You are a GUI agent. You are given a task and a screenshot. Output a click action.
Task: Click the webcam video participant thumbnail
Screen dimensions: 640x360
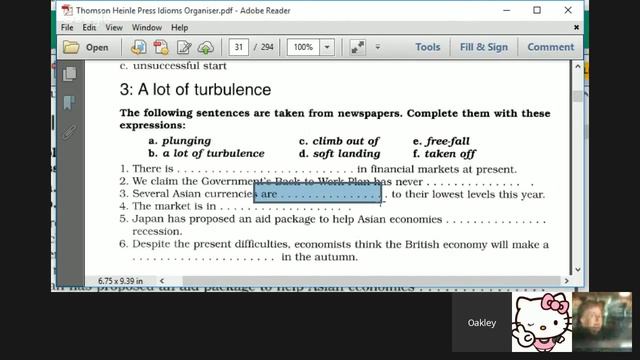(602, 322)
